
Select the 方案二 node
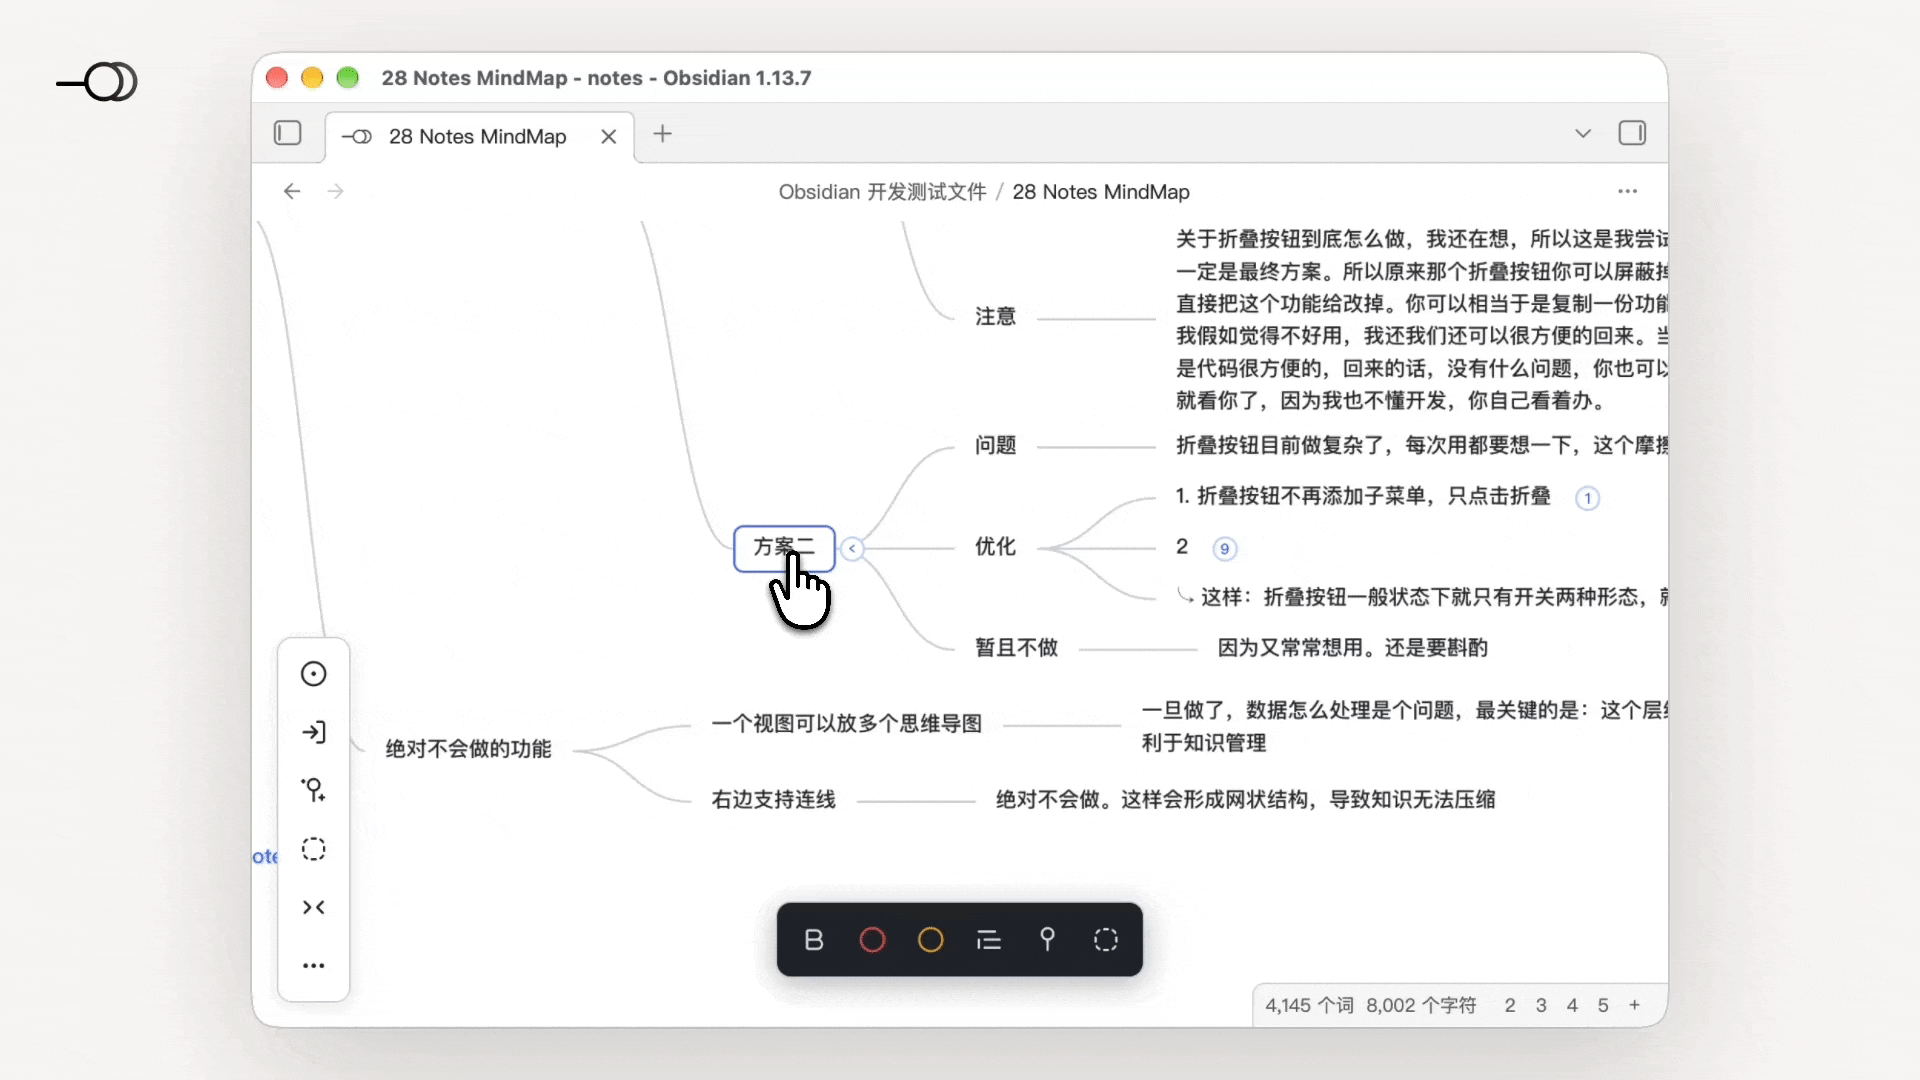coord(784,548)
